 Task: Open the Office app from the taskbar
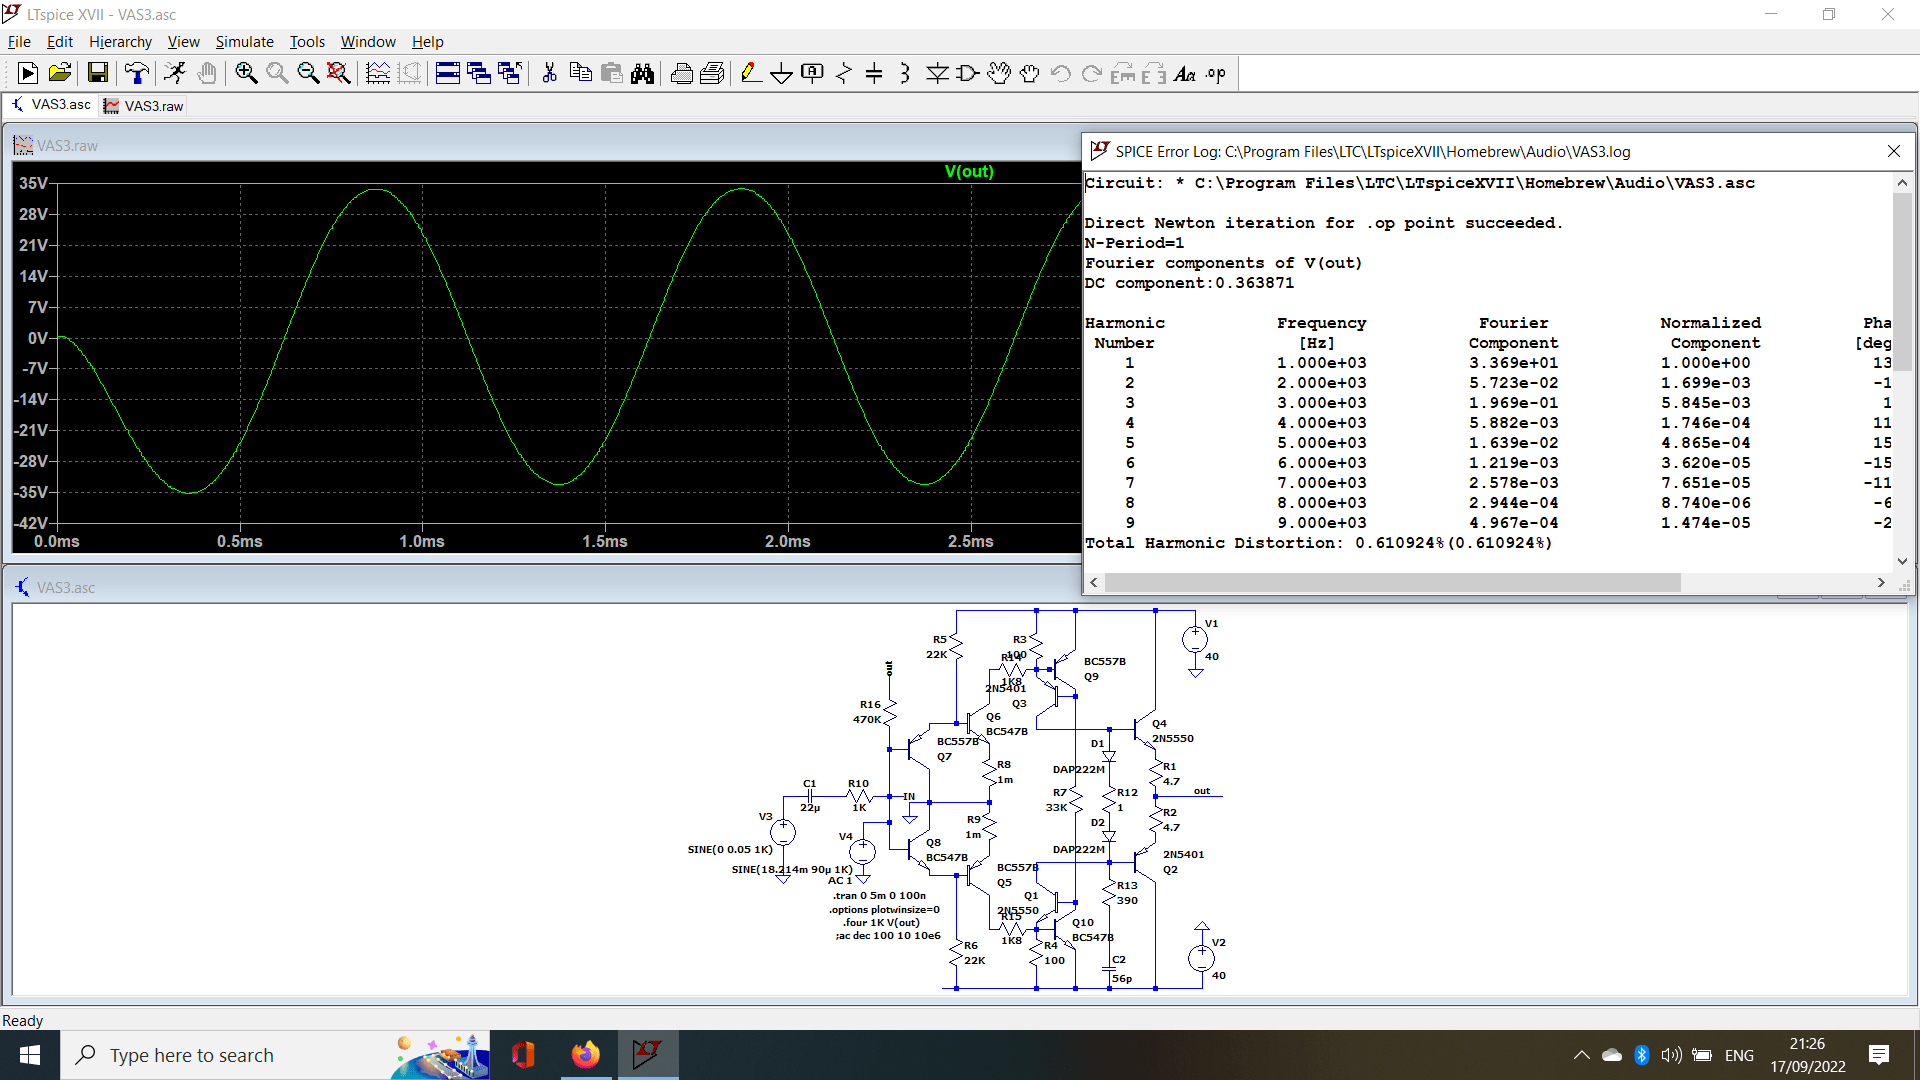coord(523,1055)
